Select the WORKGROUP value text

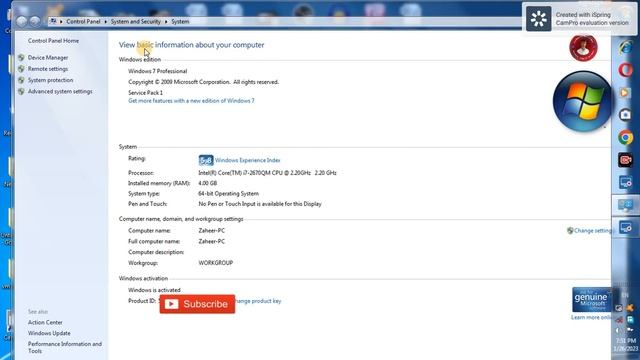pos(216,263)
